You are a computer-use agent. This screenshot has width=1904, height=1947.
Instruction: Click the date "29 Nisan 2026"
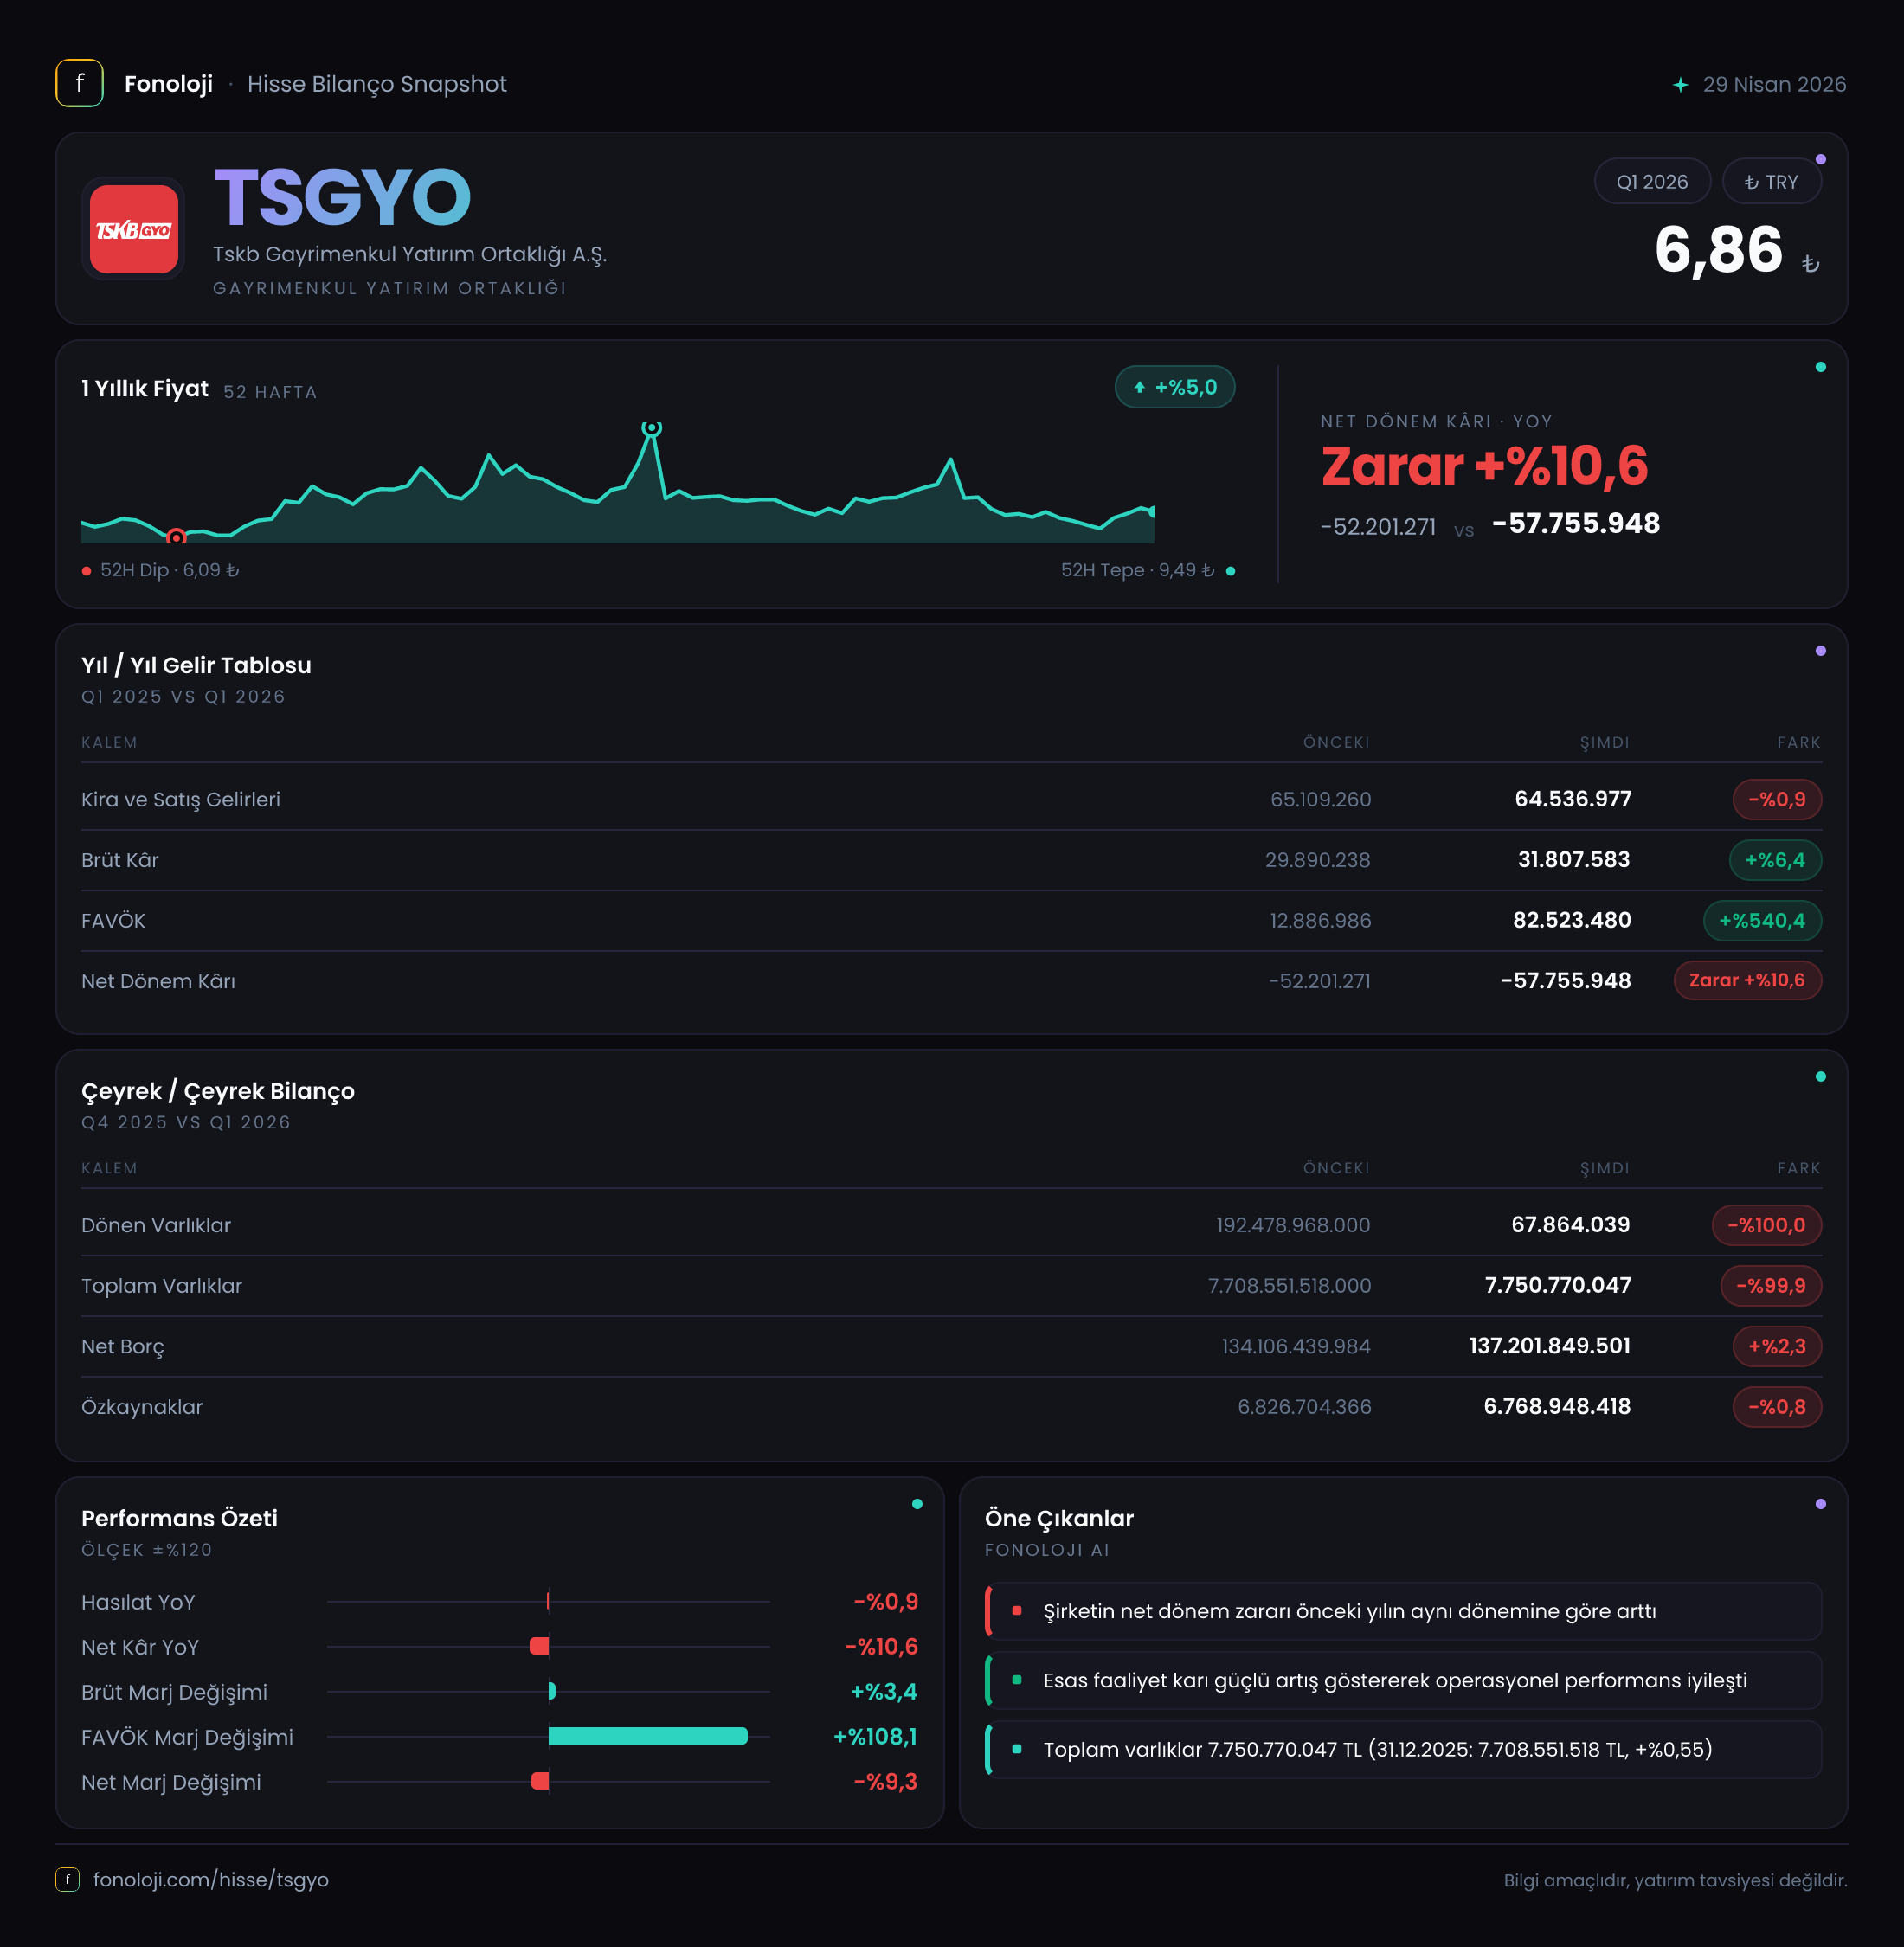(x=1774, y=84)
